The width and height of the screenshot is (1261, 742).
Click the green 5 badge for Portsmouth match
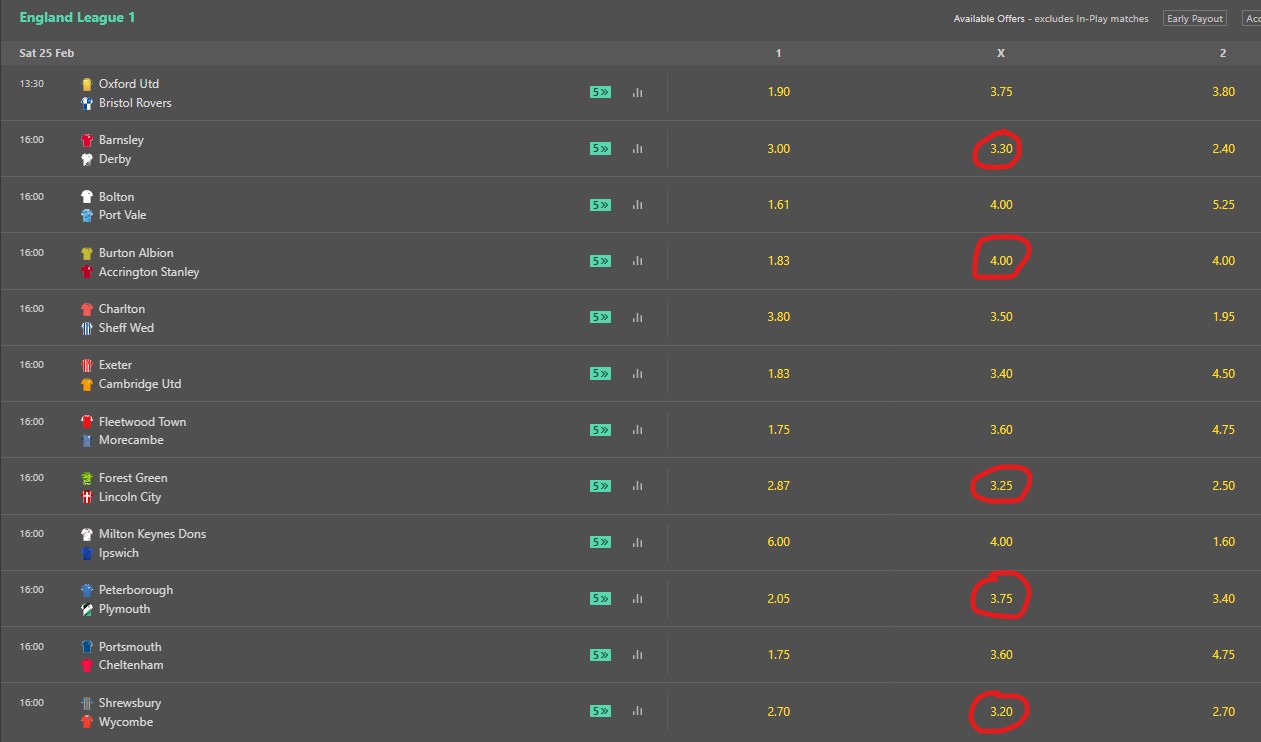point(600,655)
